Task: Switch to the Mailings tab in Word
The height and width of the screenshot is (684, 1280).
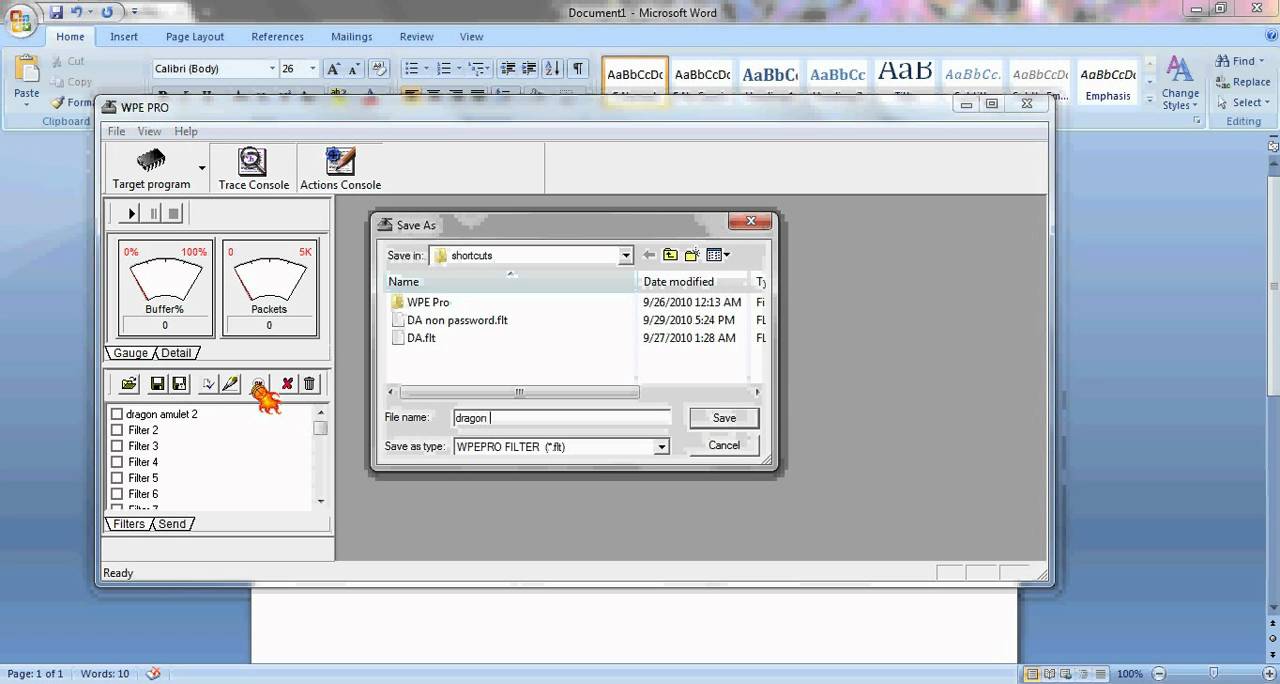Action: point(351,37)
